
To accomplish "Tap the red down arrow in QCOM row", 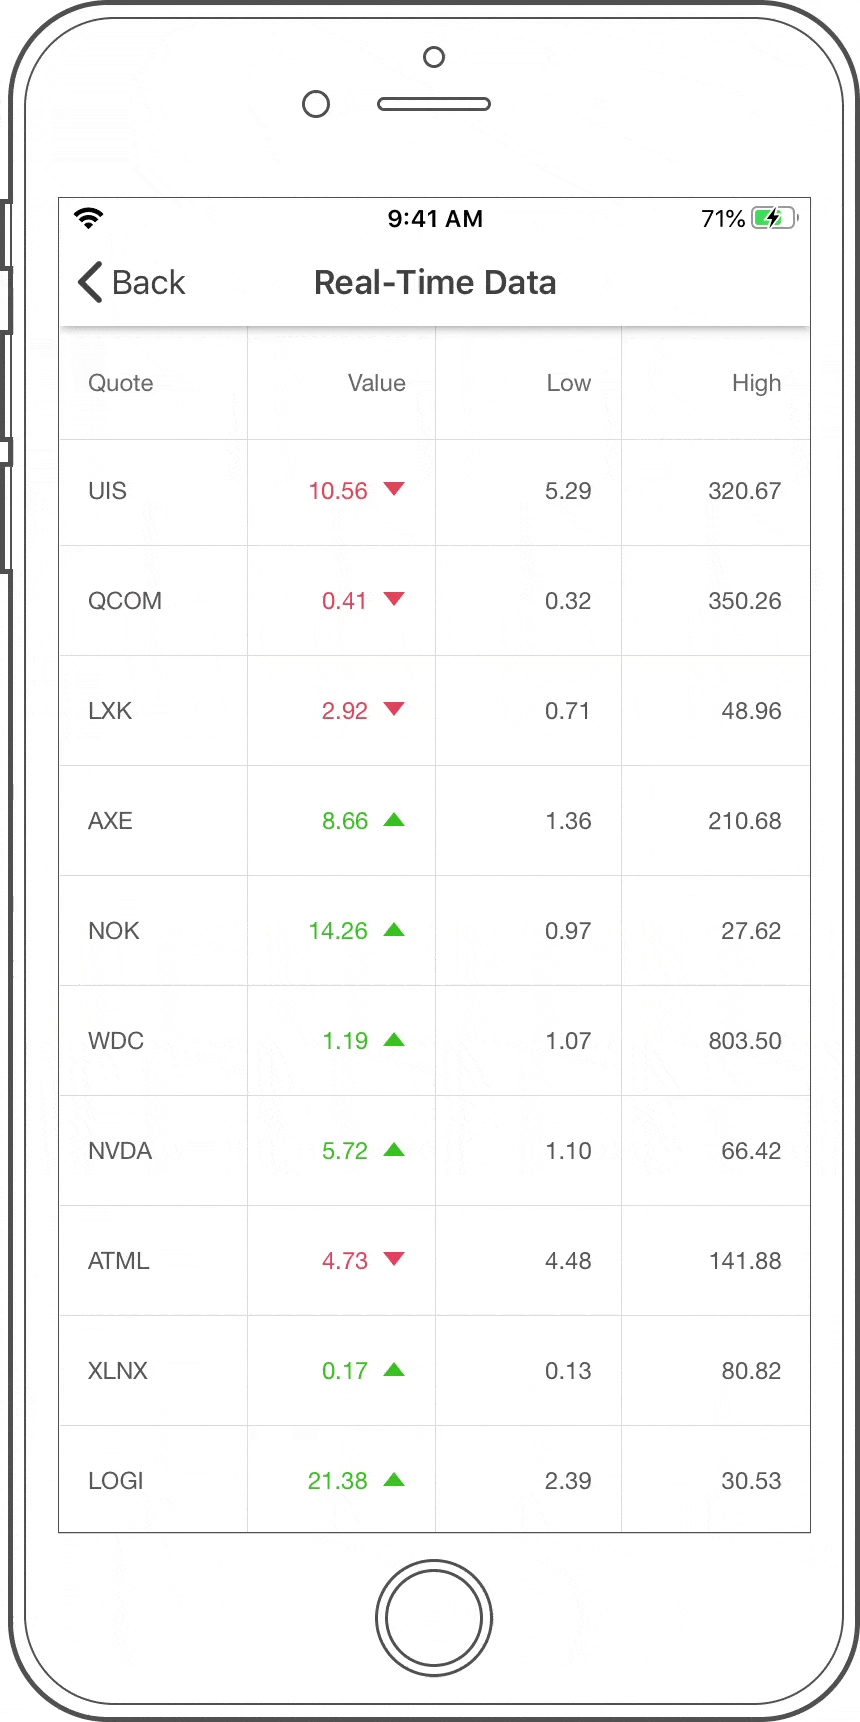I will coord(394,599).
